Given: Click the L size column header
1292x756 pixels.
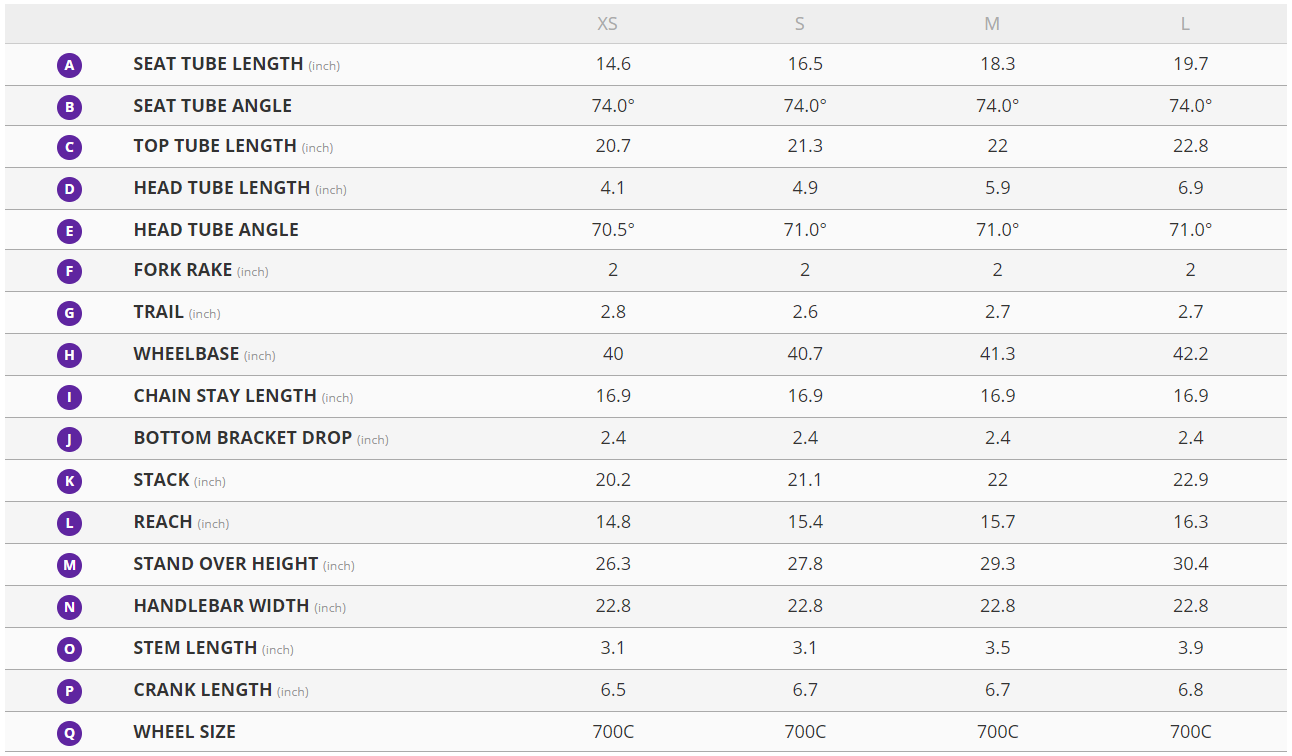Looking at the screenshot, I should (x=1185, y=24).
